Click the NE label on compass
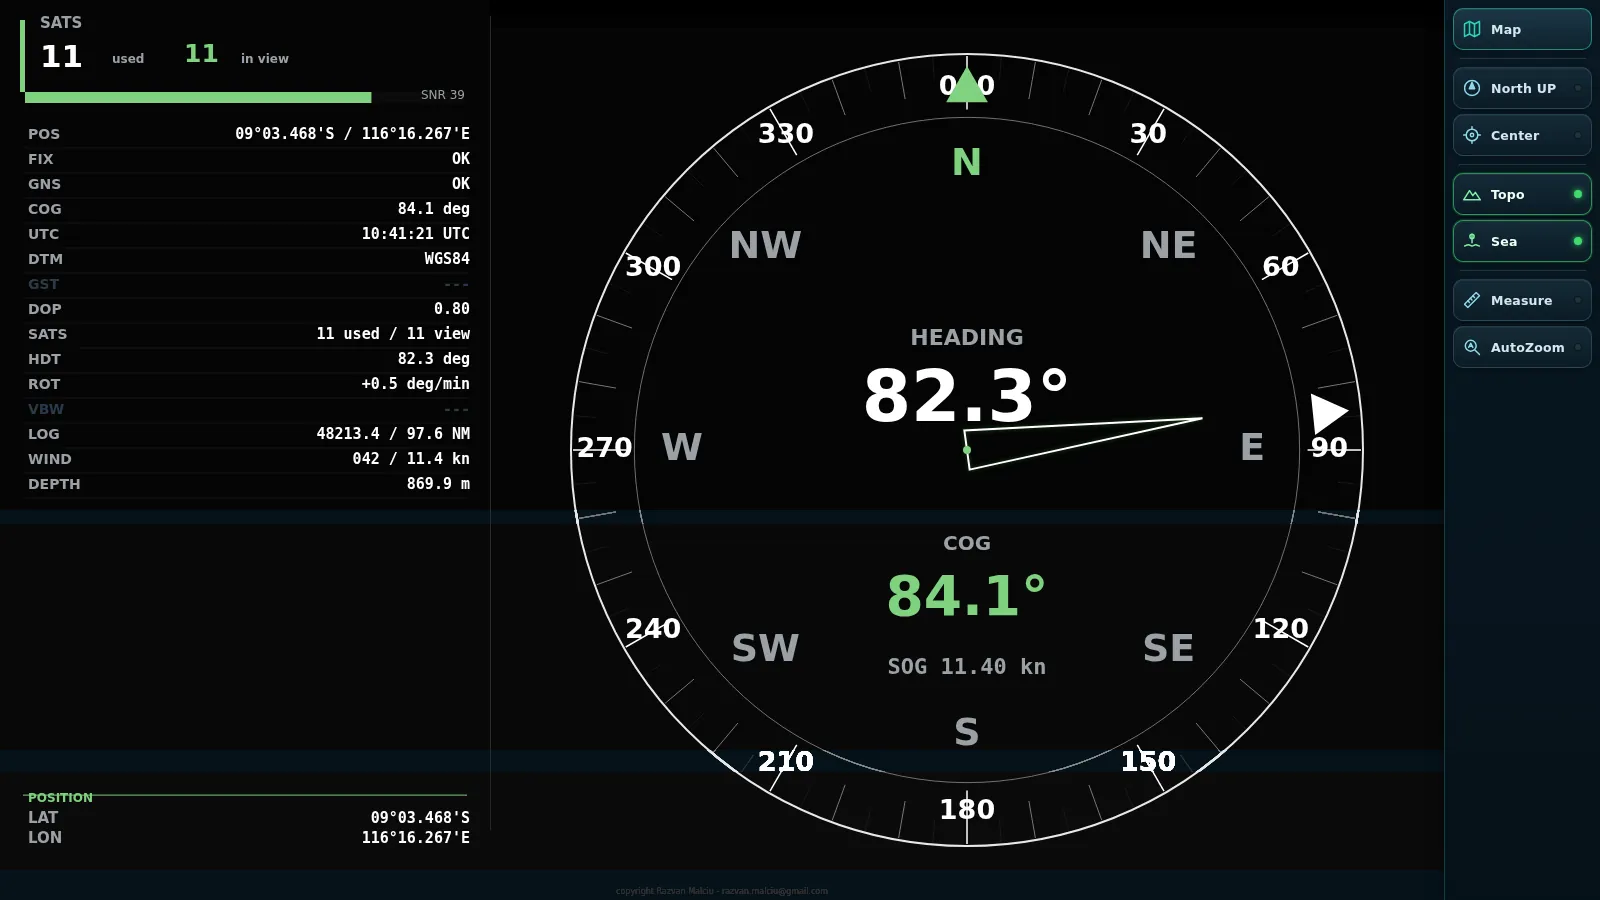Screen dimensions: 1600x900 click(x=1168, y=245)
